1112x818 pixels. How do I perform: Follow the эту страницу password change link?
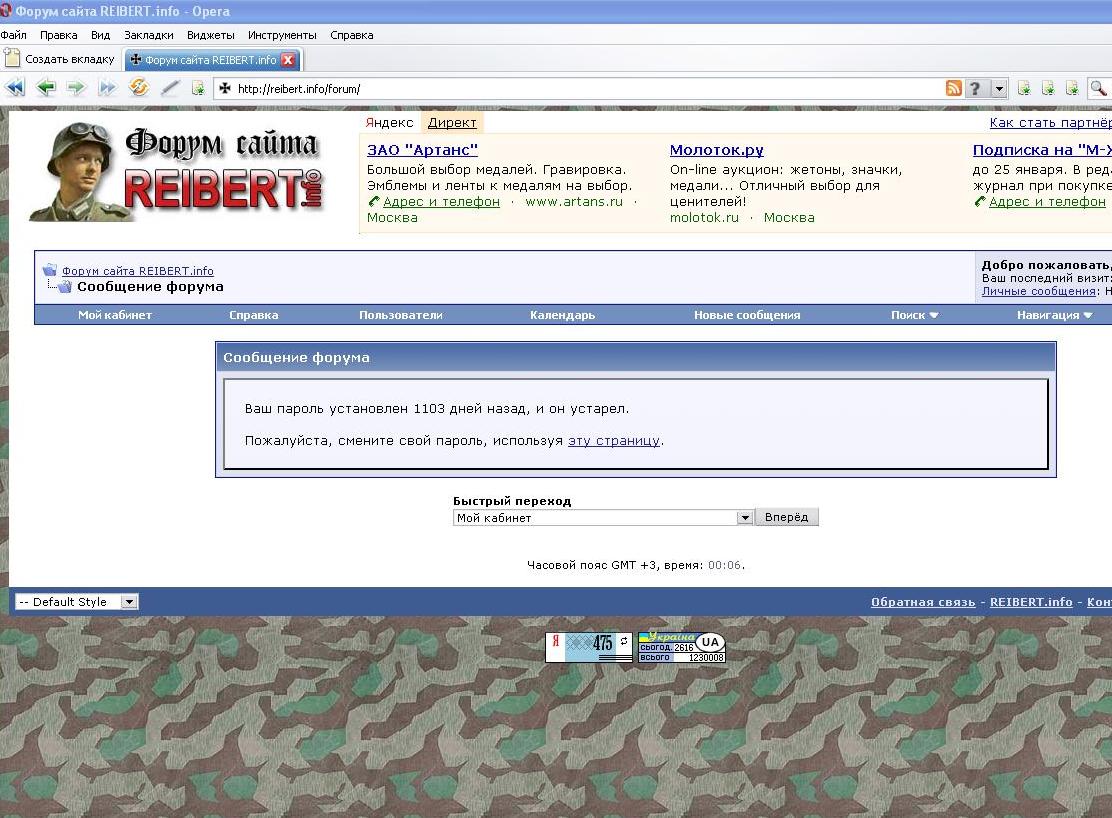pyautogui.click(x=613, y=441)
